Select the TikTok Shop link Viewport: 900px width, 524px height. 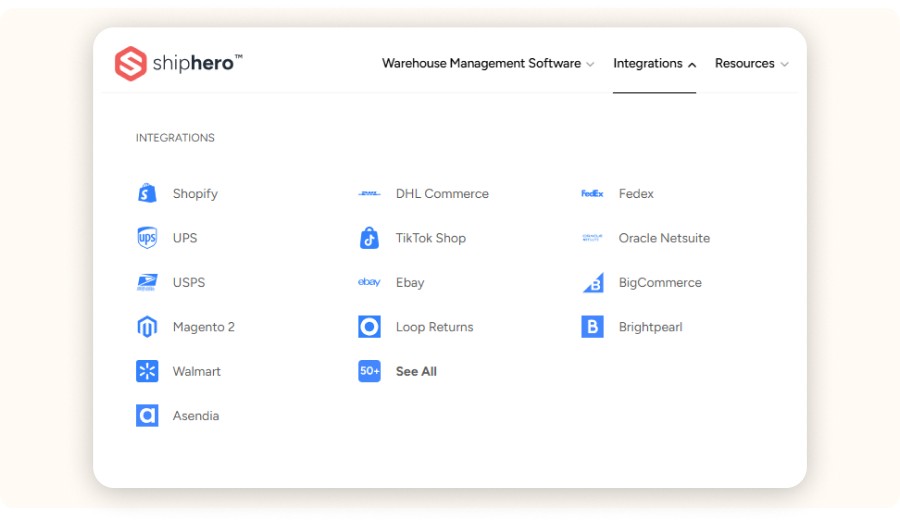pyautogui.click(x=430, y=238)
